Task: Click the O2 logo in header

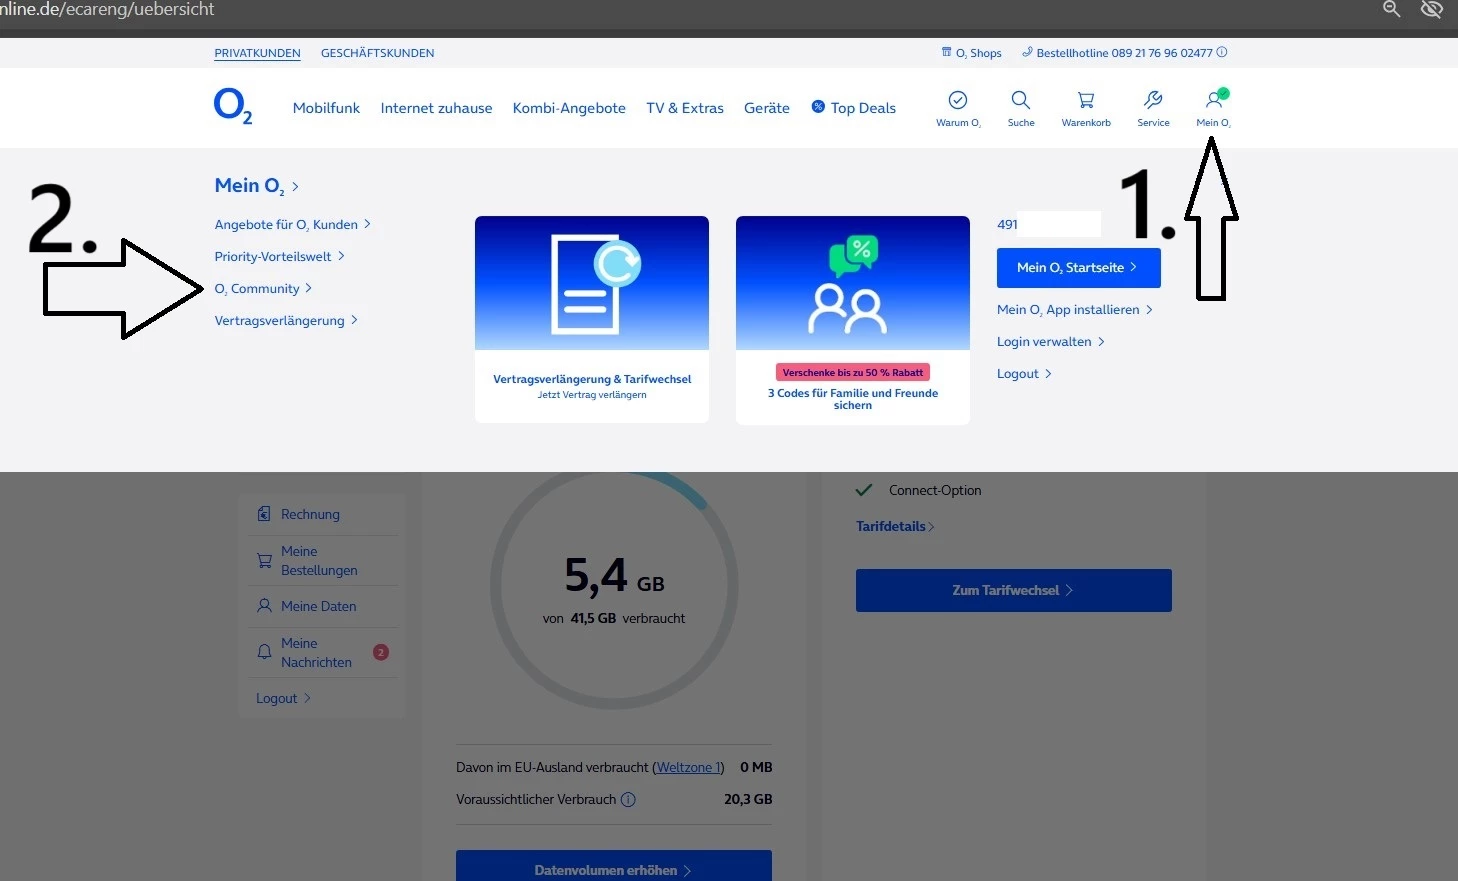Action: tap(232, 106)
